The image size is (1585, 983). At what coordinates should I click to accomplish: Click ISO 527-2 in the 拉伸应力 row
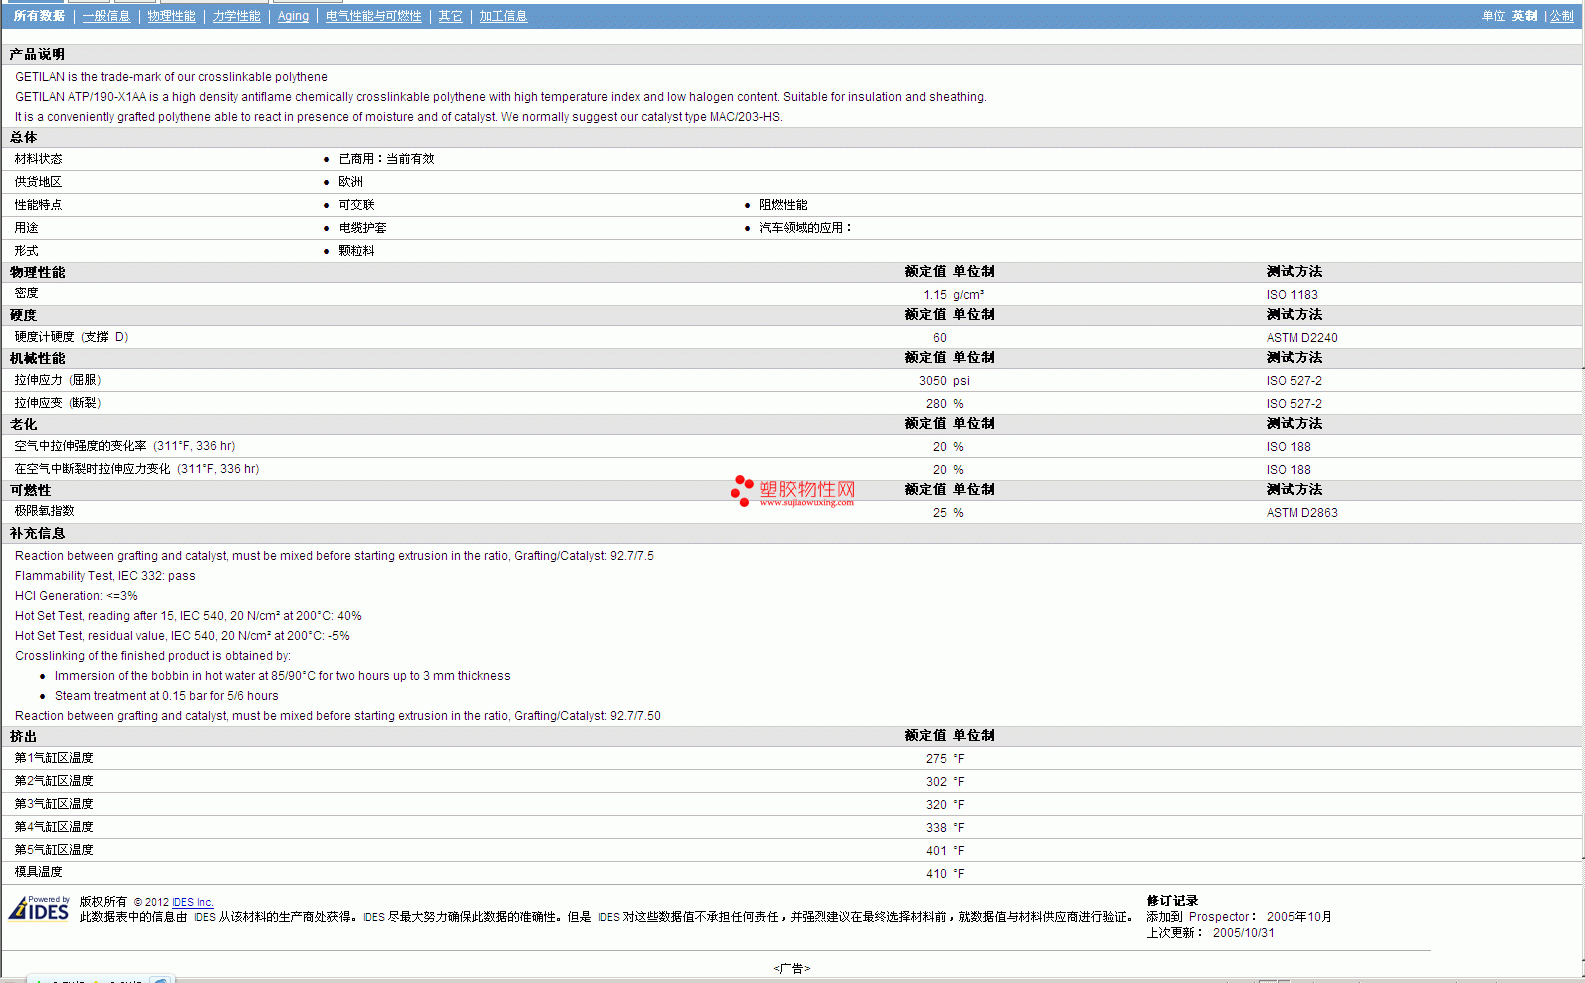pos(1294,381)
